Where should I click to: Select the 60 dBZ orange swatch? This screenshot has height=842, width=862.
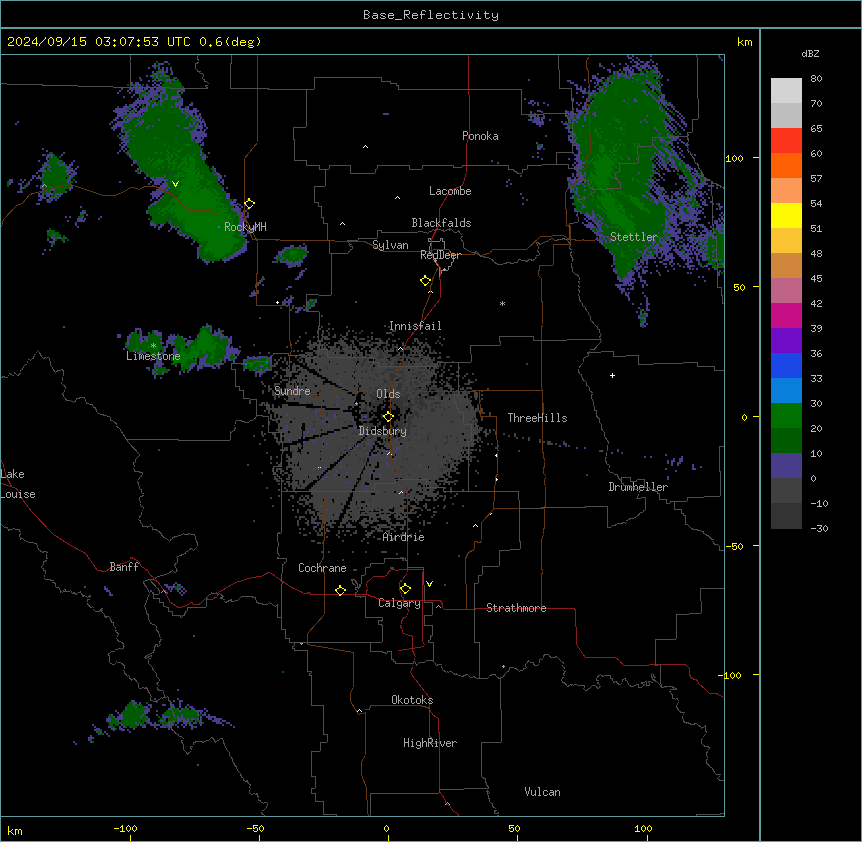(x=786, y=165)
